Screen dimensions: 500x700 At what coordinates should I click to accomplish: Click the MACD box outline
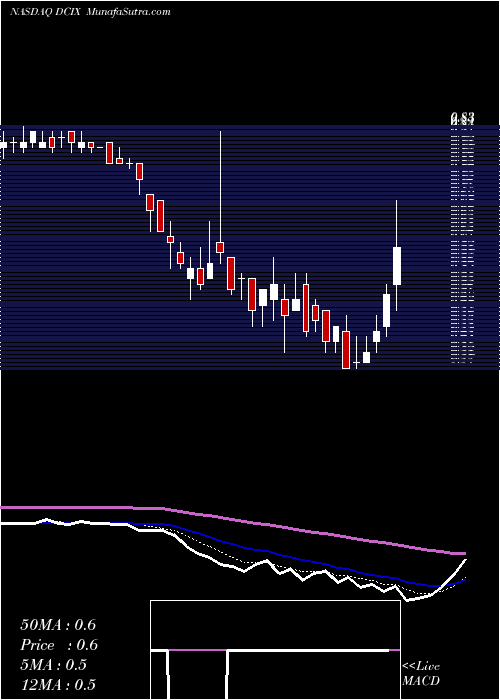click(x=275, y=650)
